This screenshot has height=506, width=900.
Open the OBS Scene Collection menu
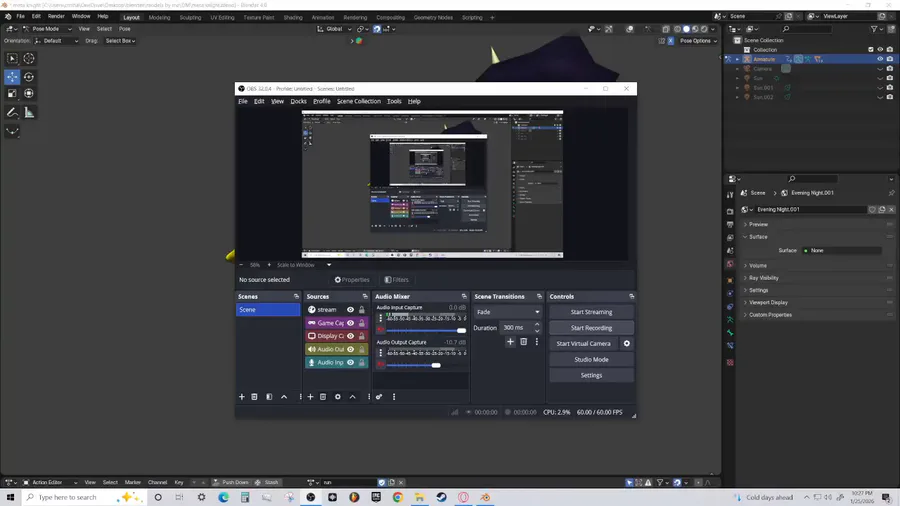359,102
